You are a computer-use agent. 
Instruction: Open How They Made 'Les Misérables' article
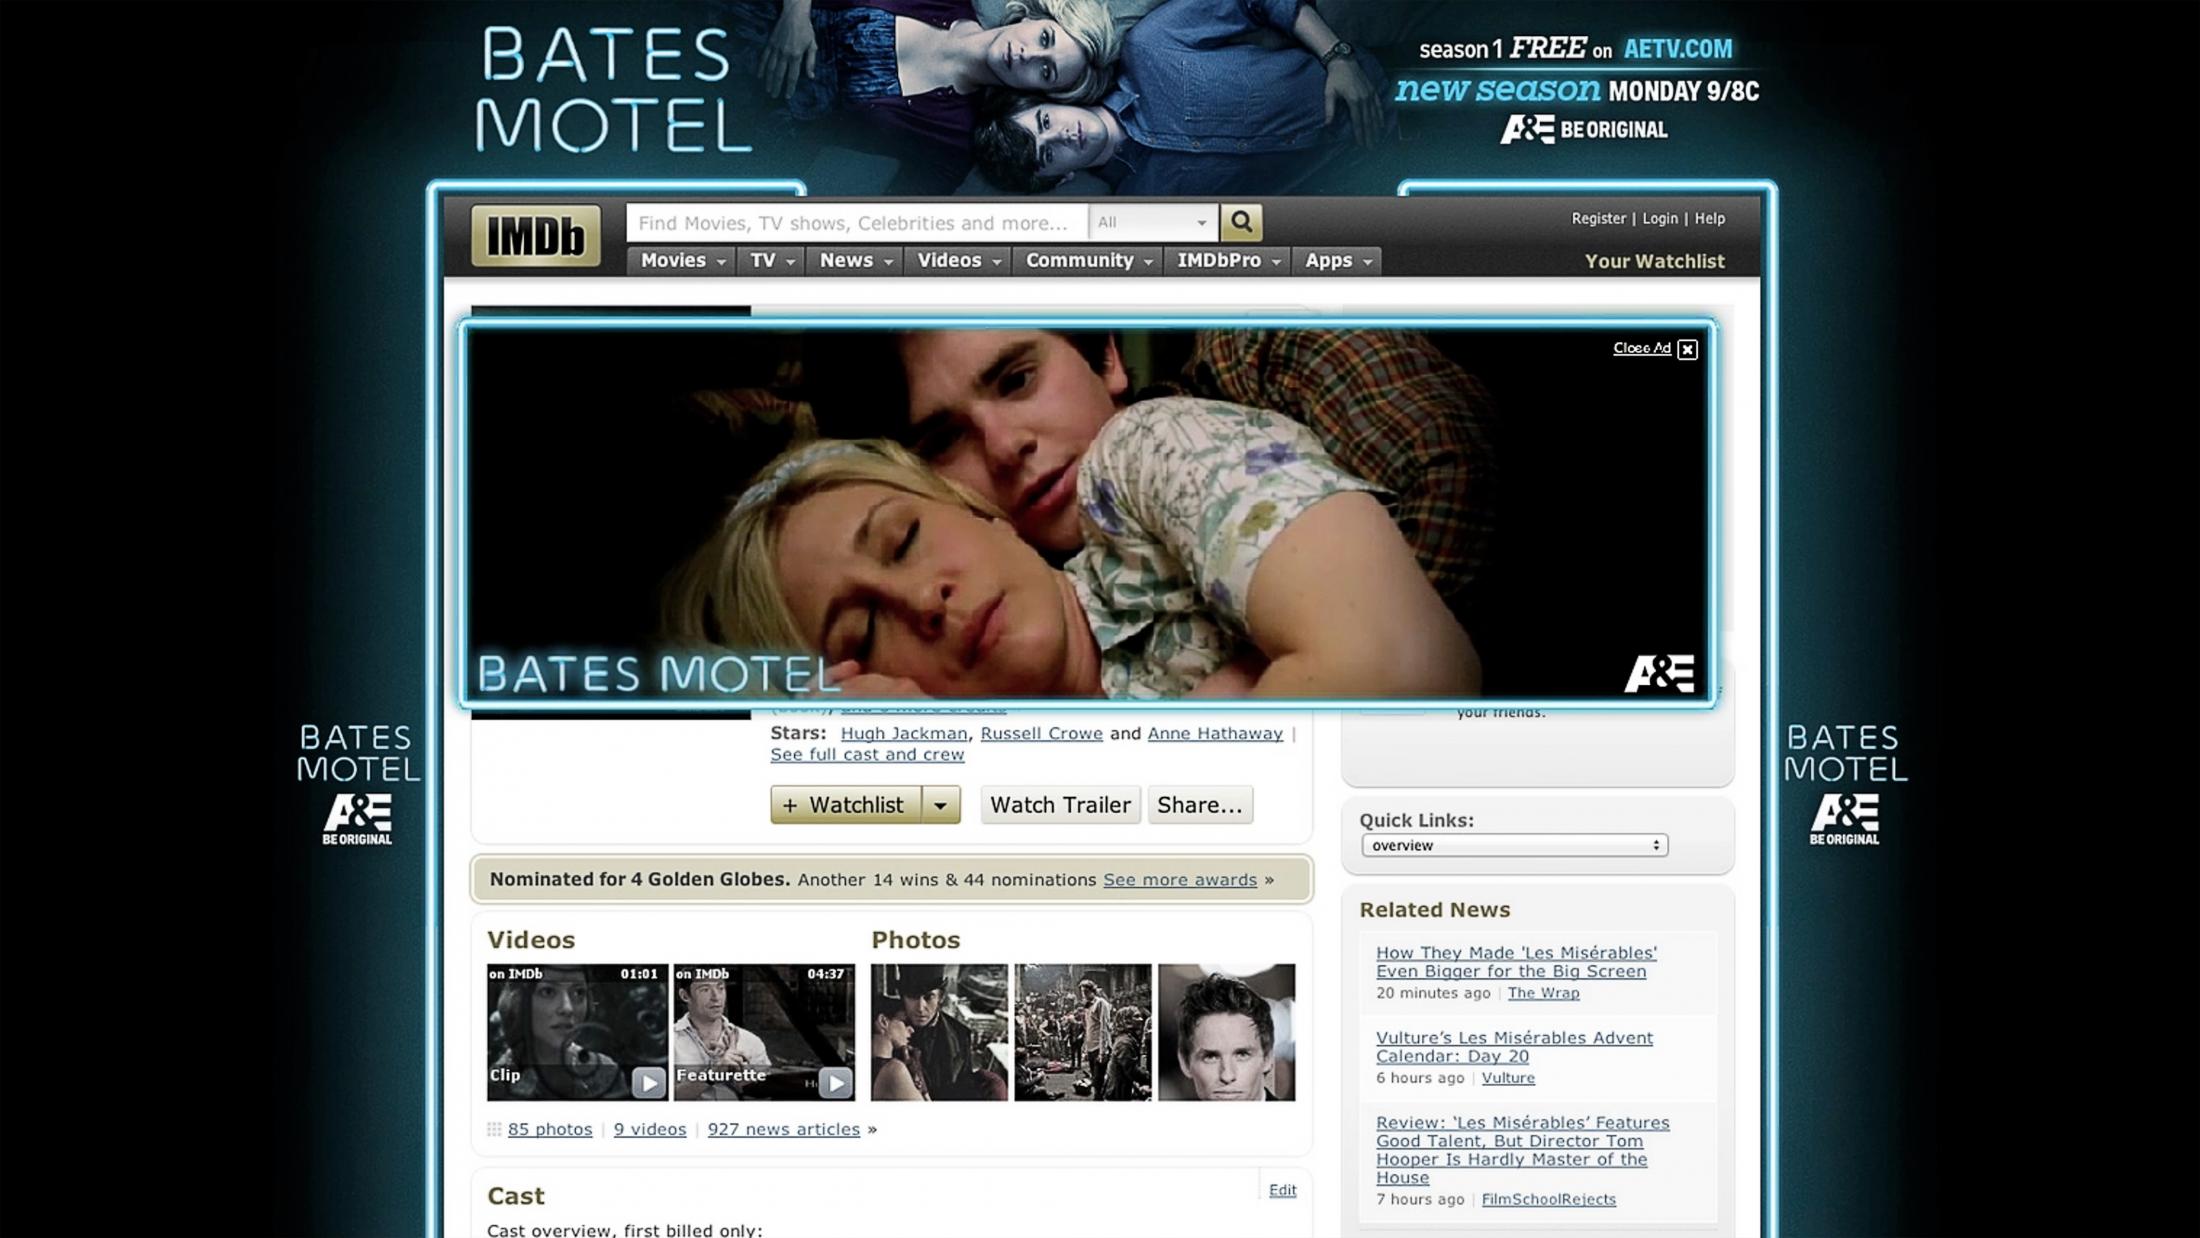[1516, 962]
